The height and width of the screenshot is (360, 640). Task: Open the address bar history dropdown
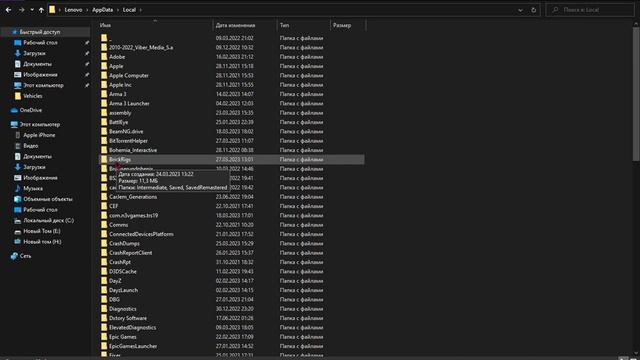pos(520,10)
